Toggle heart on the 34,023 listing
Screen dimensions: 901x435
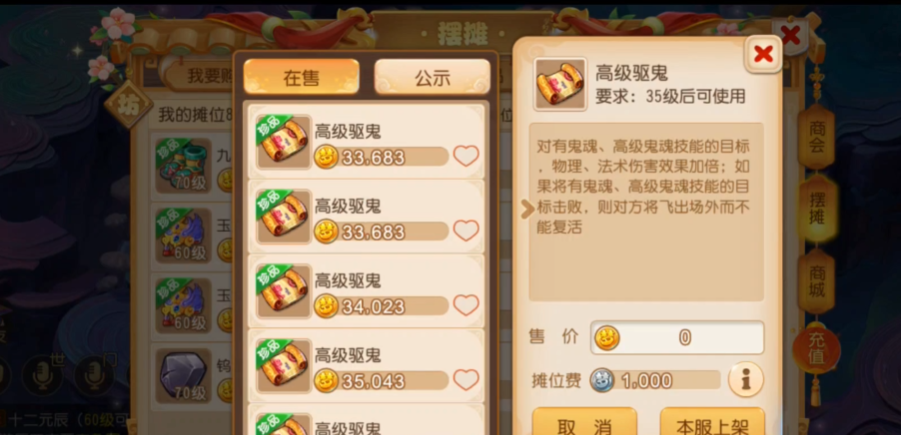[465, 305]
